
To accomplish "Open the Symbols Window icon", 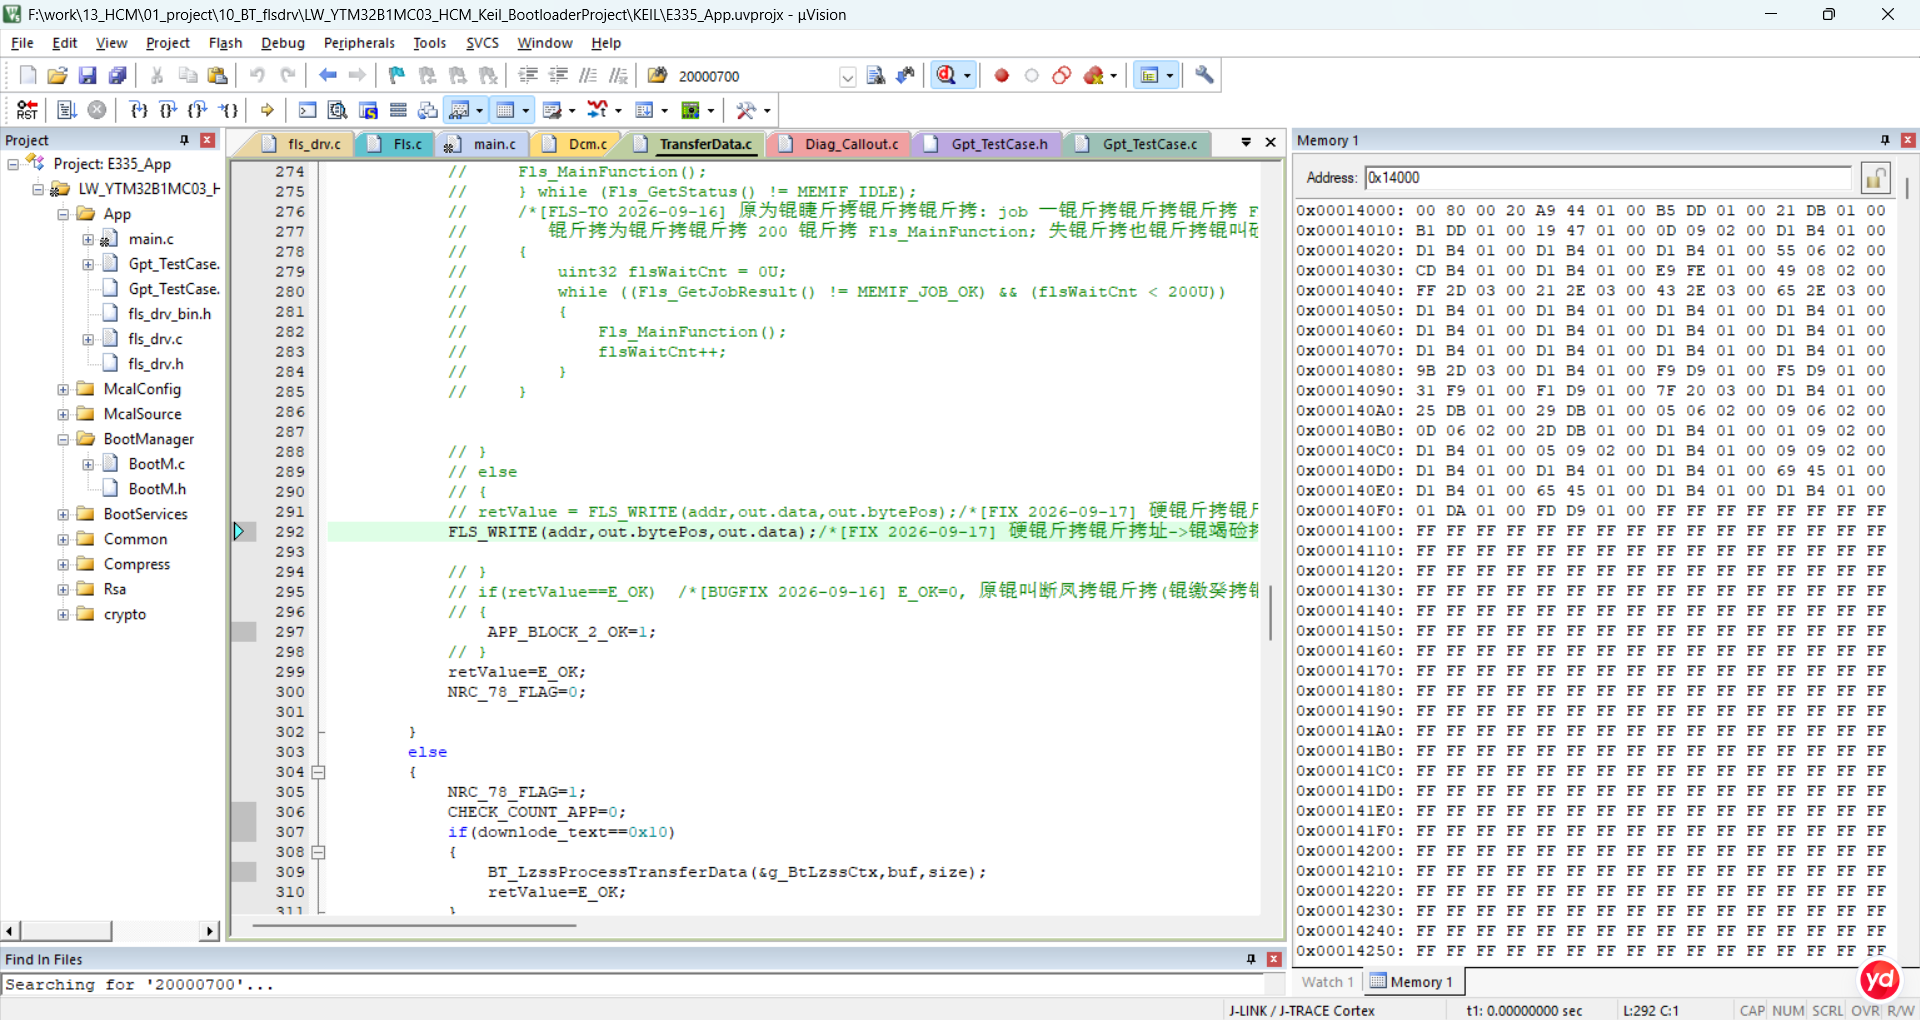I will [368, 110].
